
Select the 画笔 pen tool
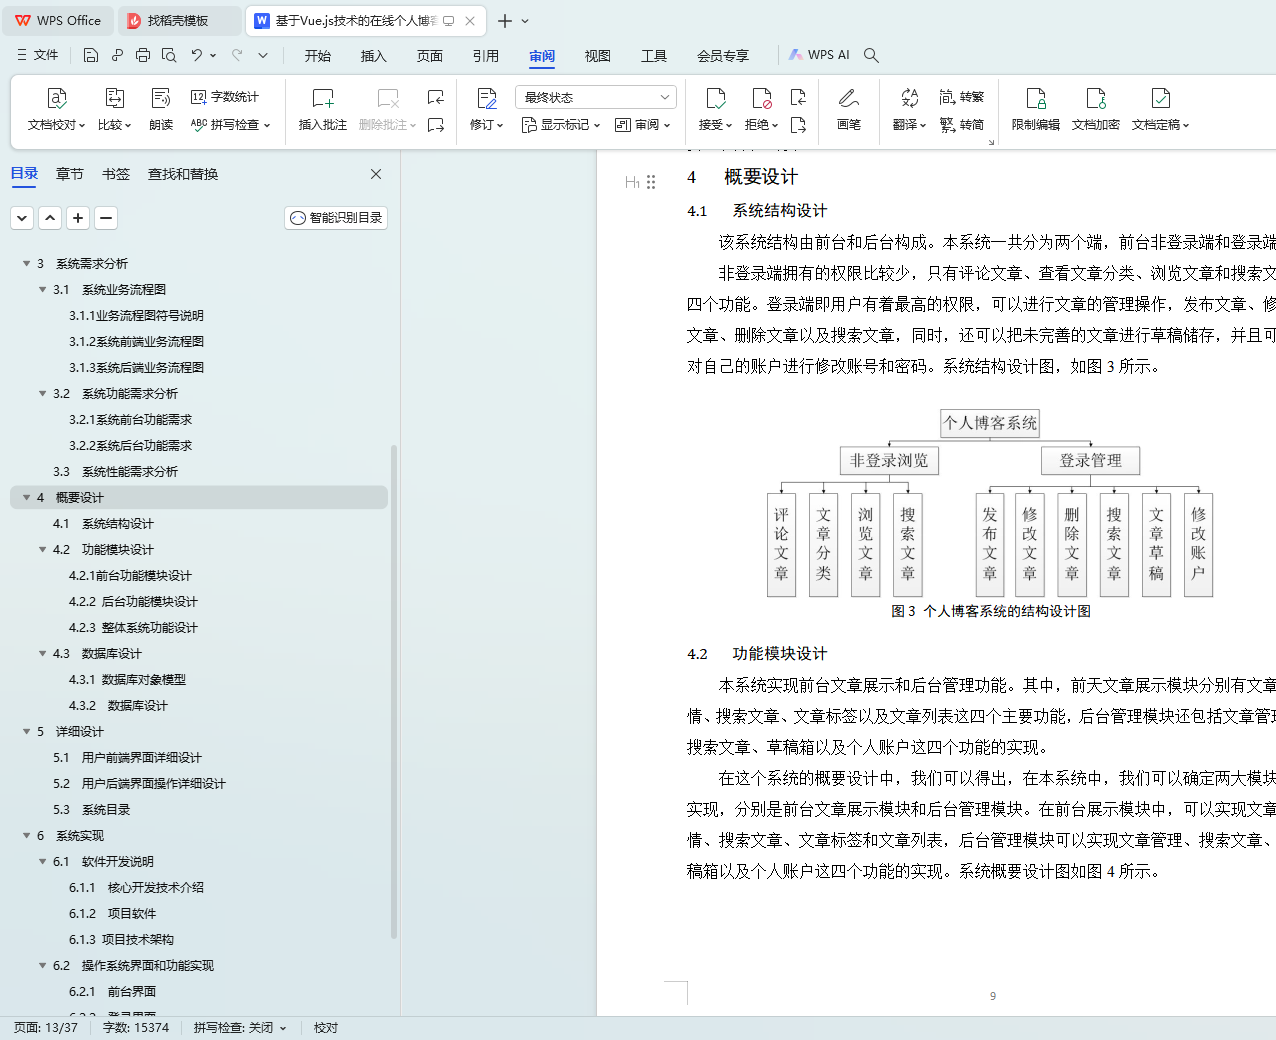(x=849, y=109)
